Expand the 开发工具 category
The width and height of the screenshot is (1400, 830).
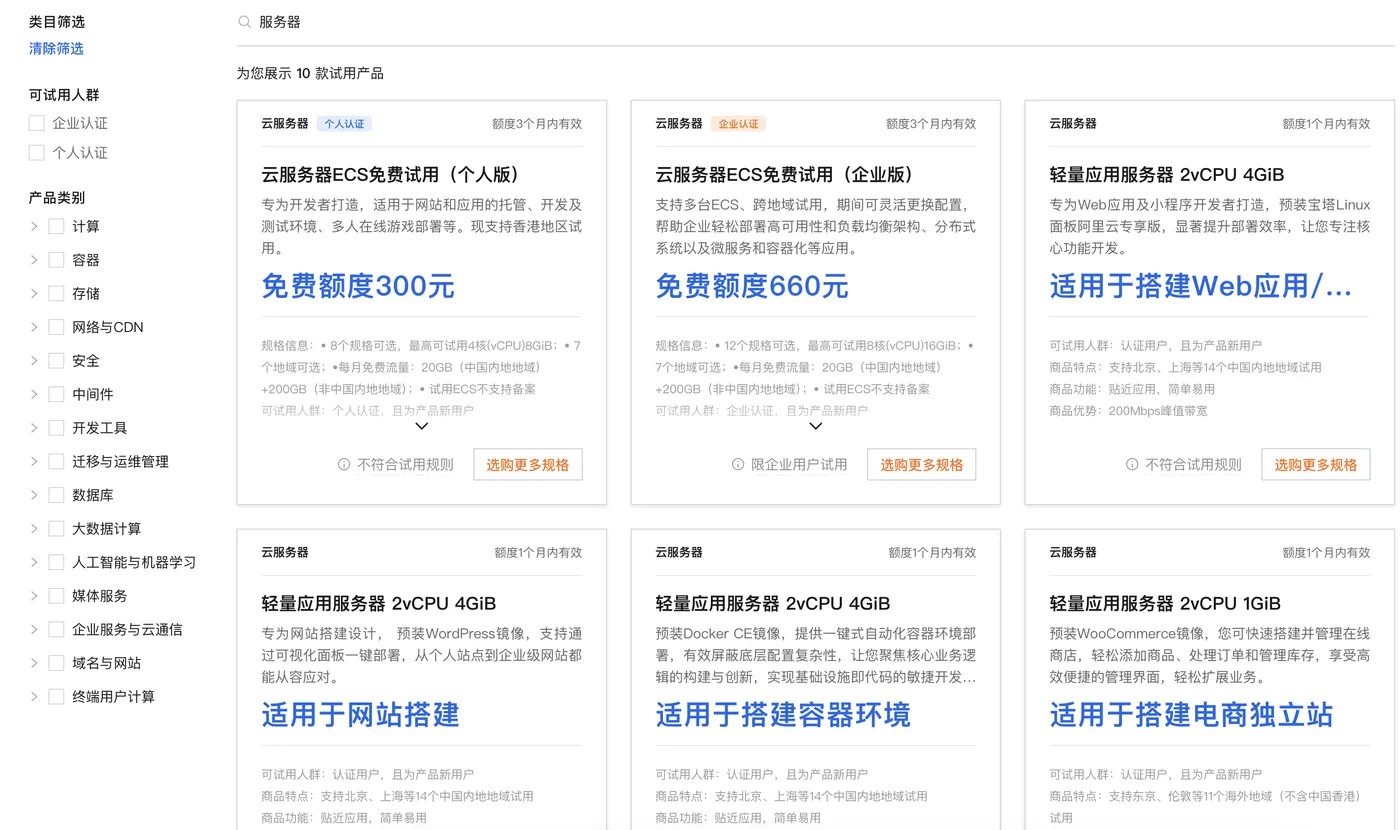[32, 427]
